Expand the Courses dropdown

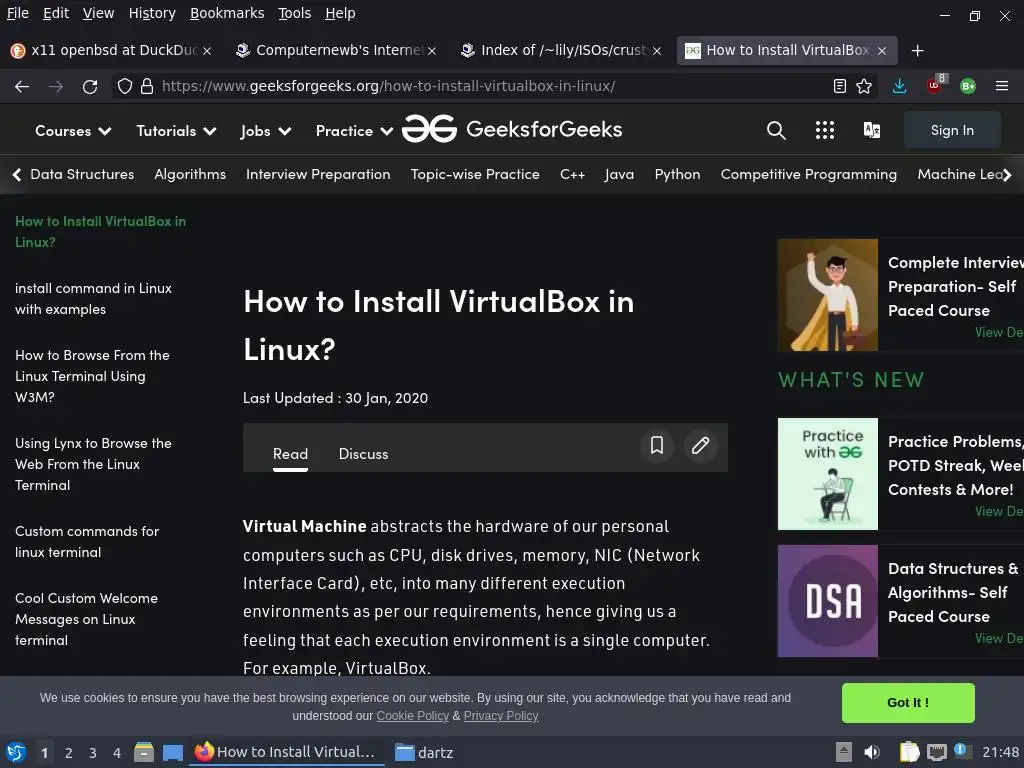73,131
